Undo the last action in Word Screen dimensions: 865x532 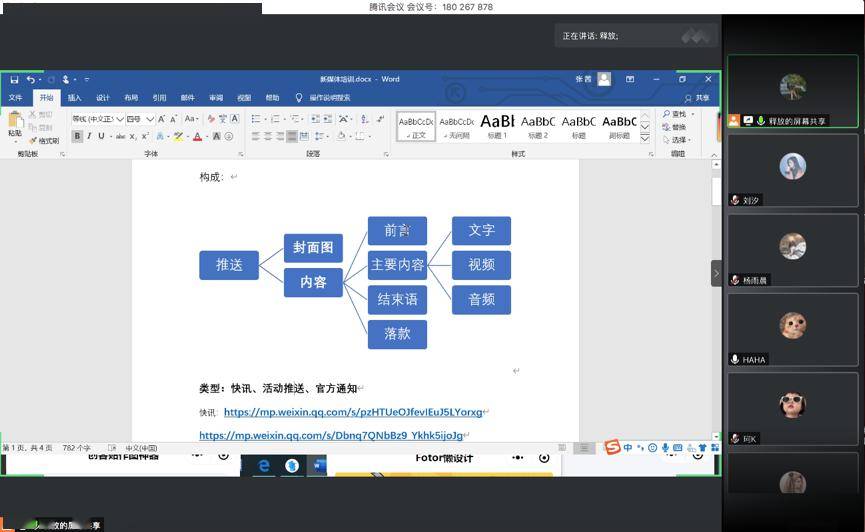[x=30, y=79]
